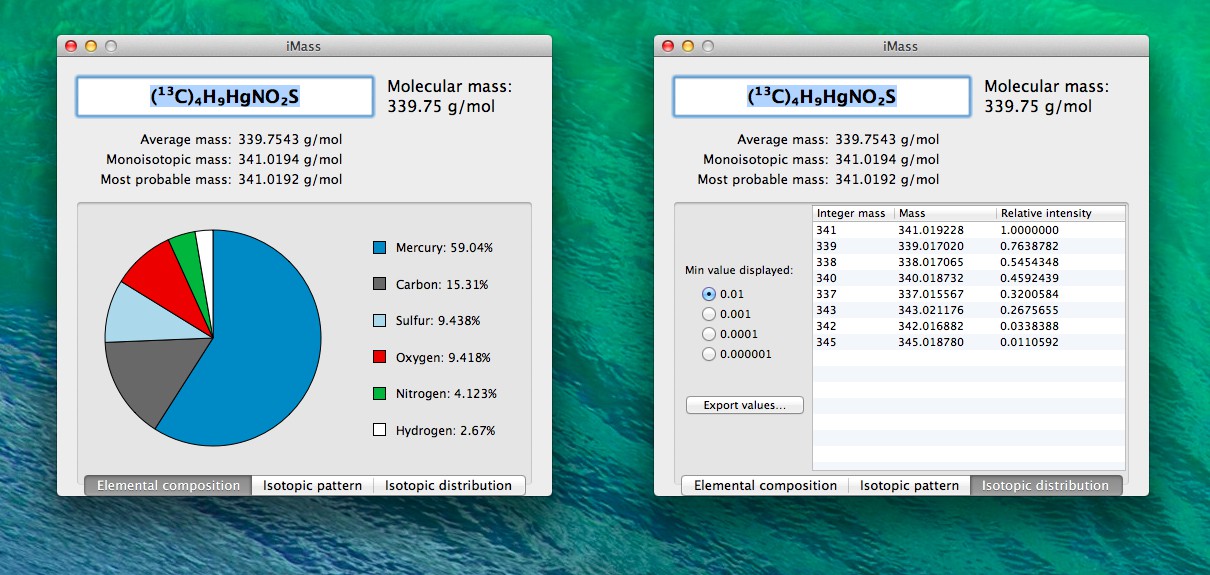
Task: Close the right iMass window
Action: (x=668, y=46)
